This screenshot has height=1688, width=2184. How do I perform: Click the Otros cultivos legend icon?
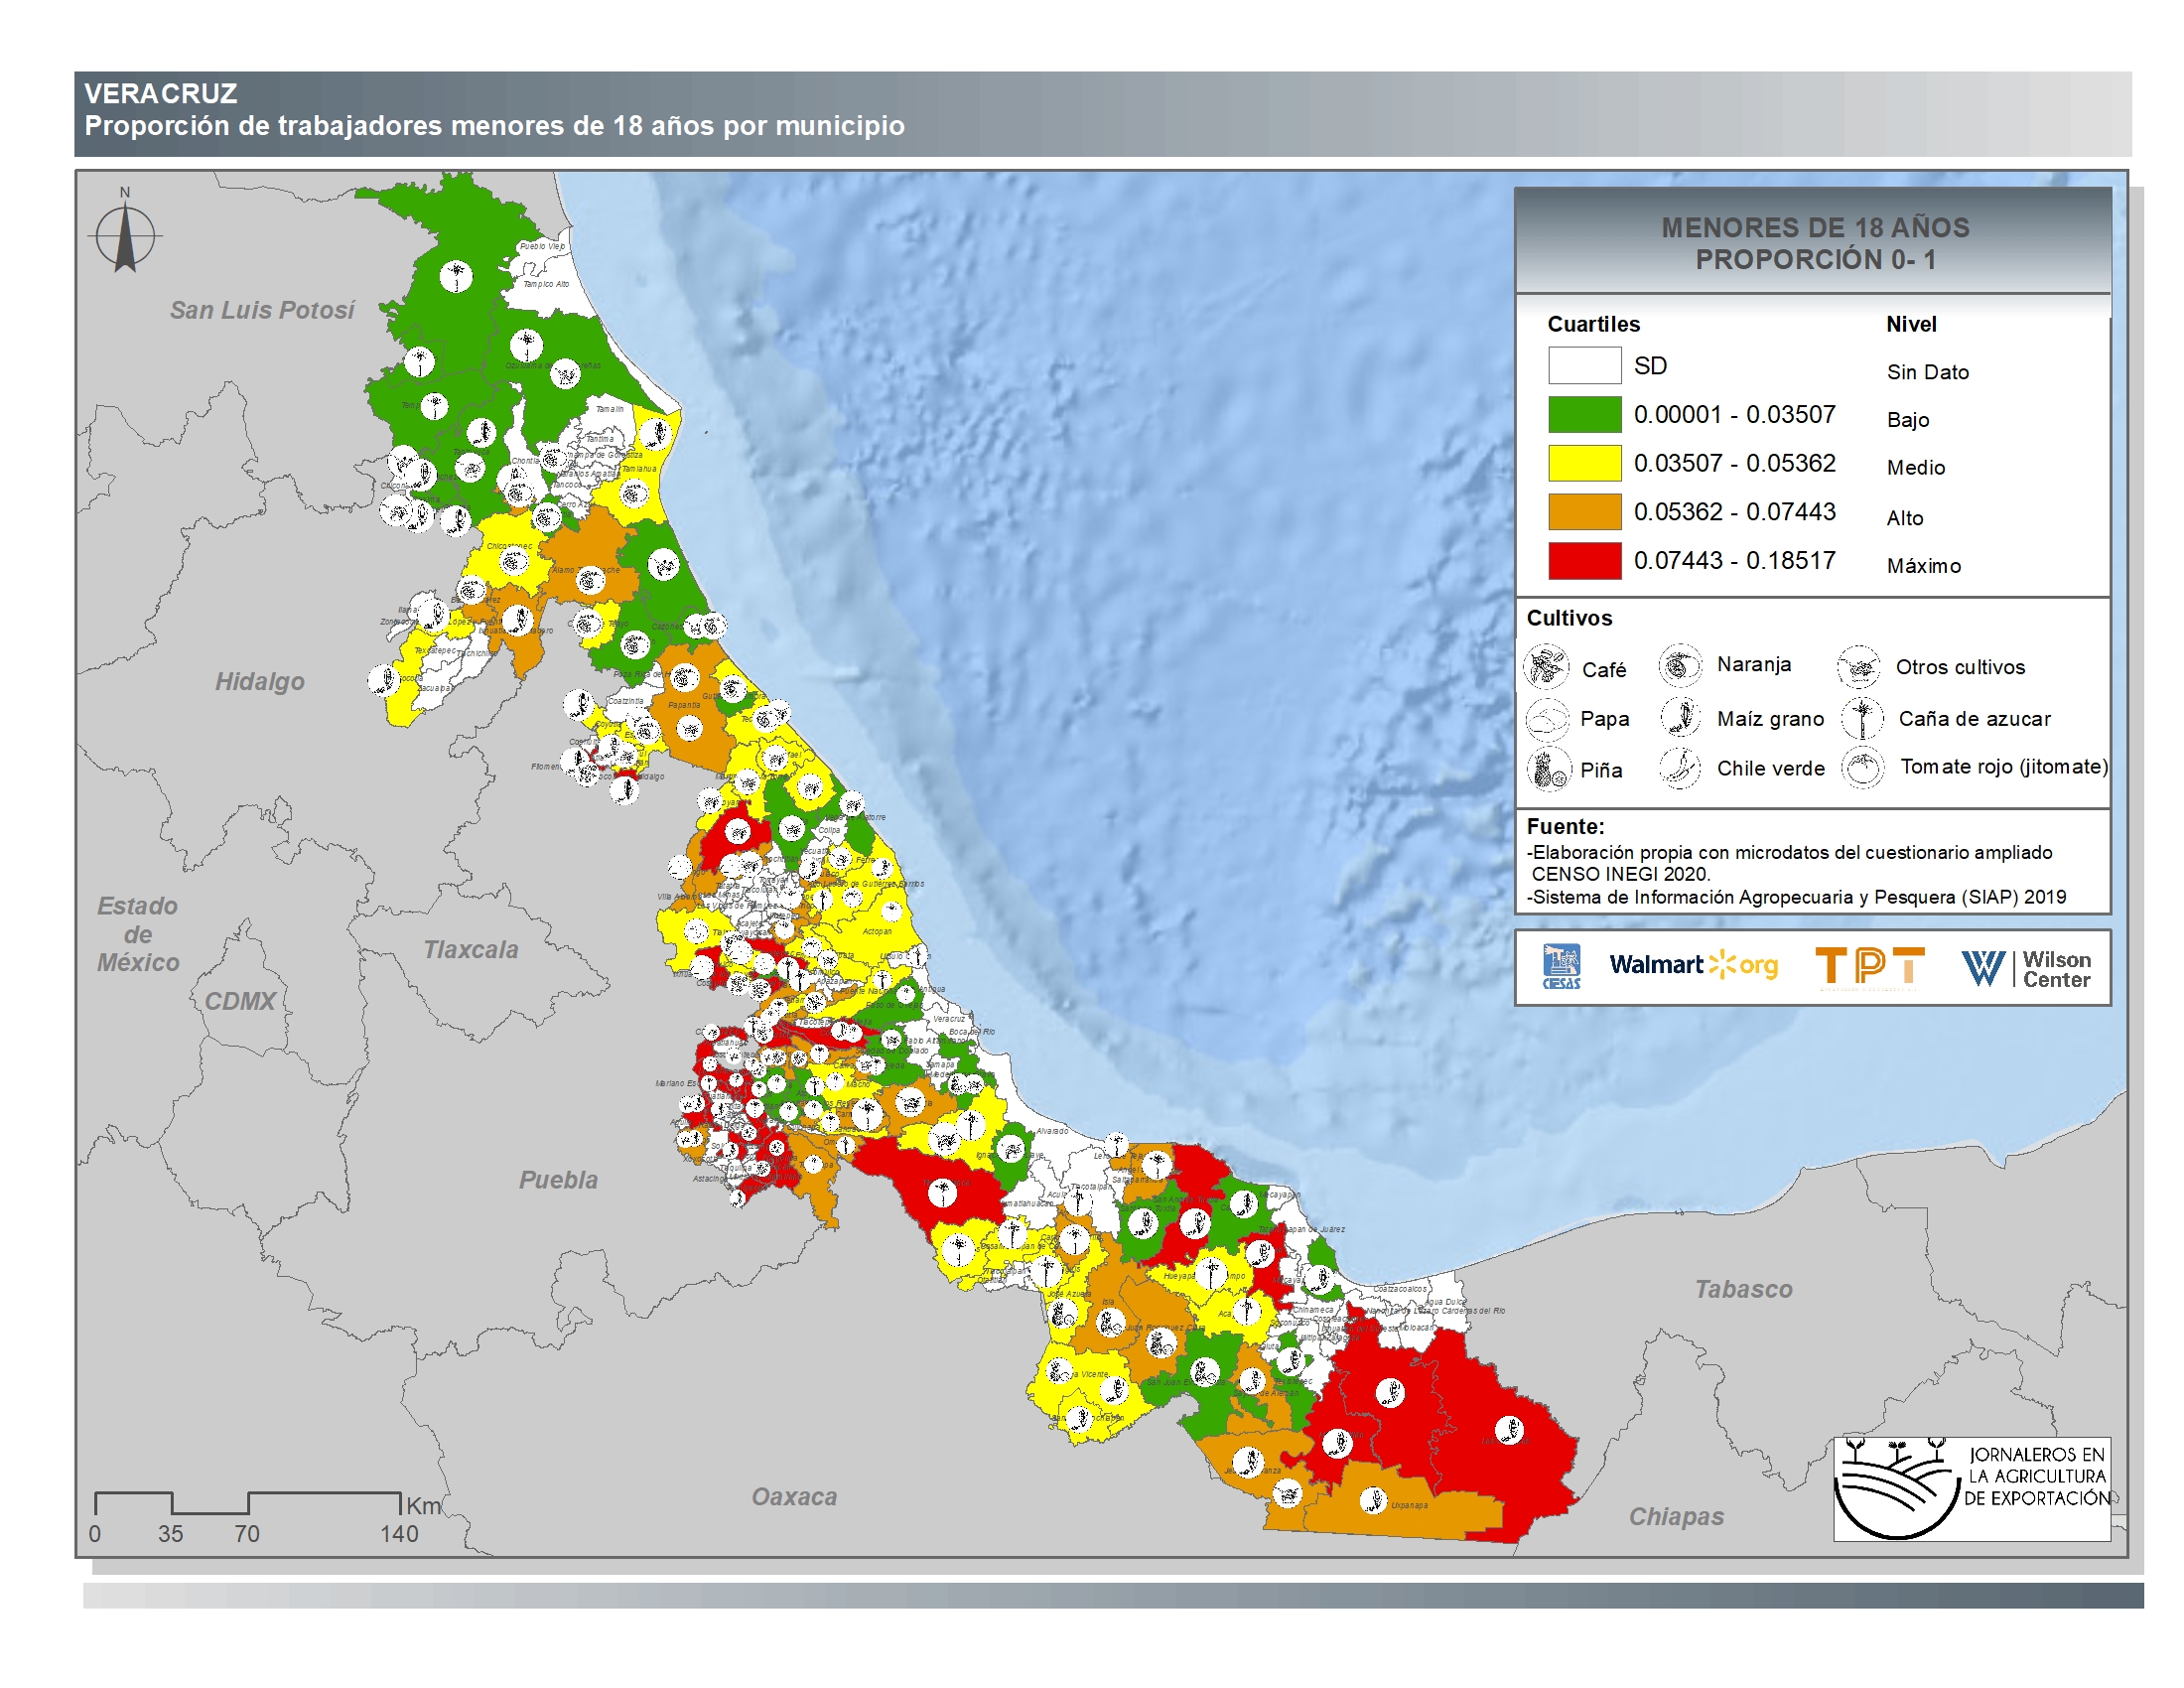pyautogui.click(x=1858, y=666)
